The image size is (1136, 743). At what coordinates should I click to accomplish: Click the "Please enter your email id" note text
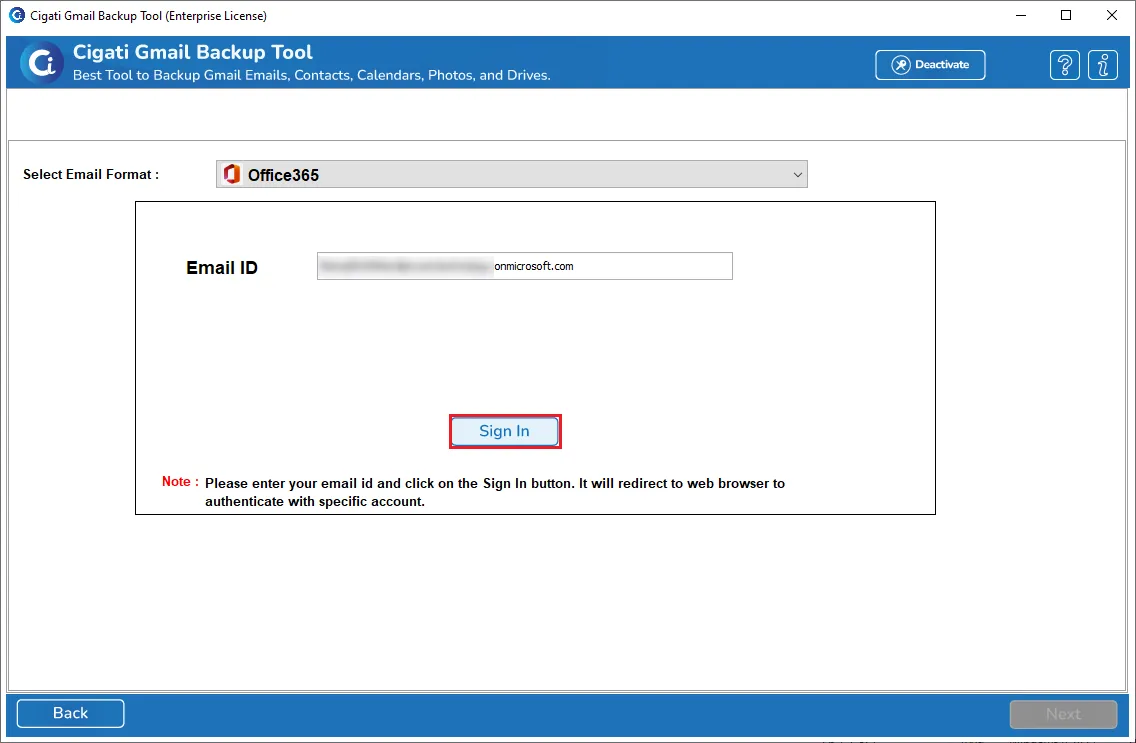click(x=495, y=492)
